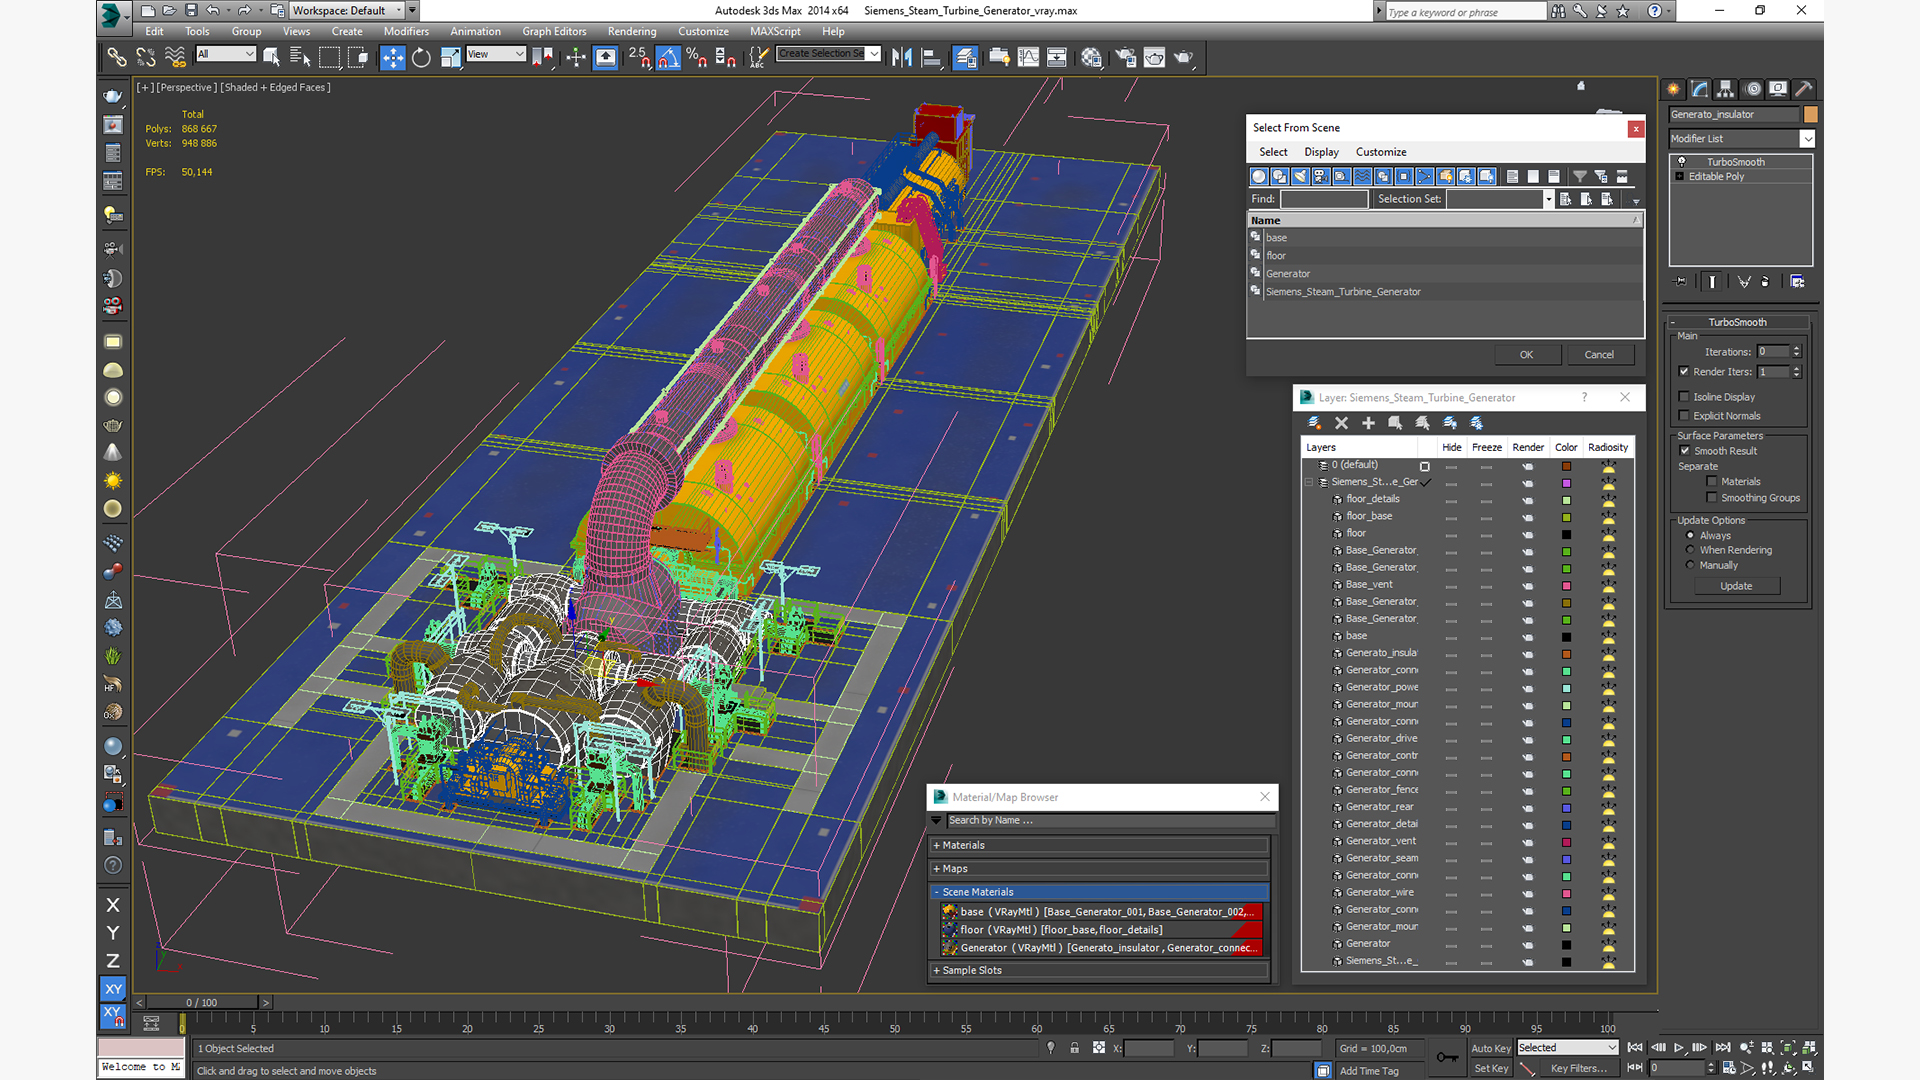1920x1080 pixels.
Task: Open the Rendering menu
Action: click(632, 32)
